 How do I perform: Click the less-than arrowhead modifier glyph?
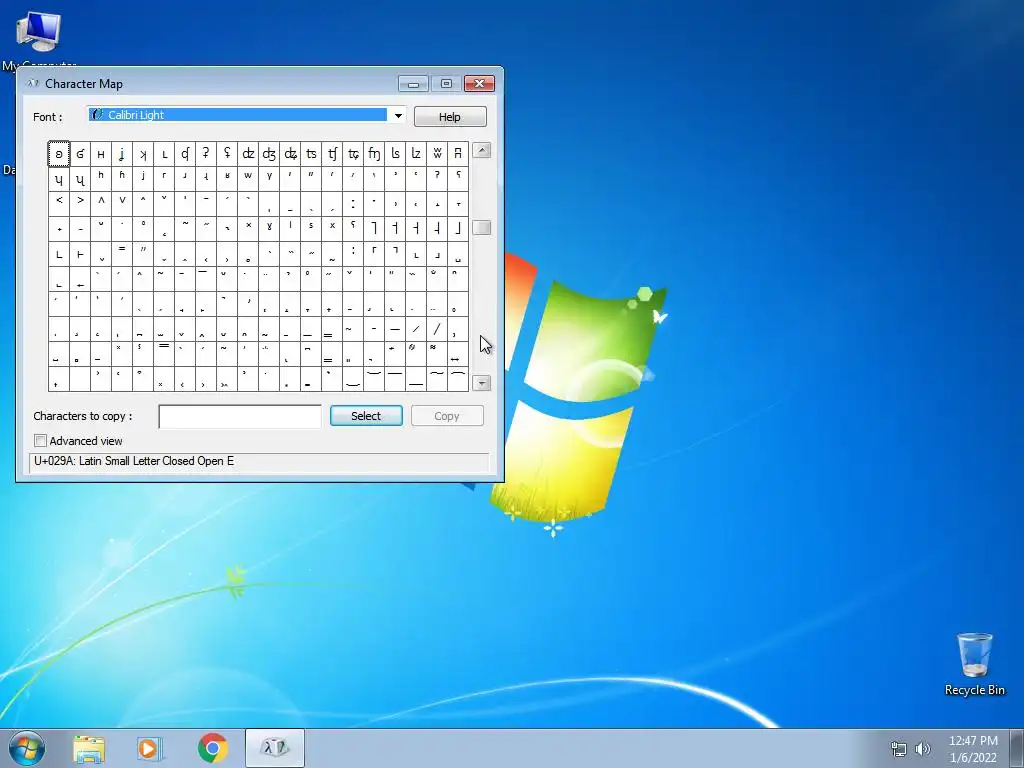tap(59, 204)
